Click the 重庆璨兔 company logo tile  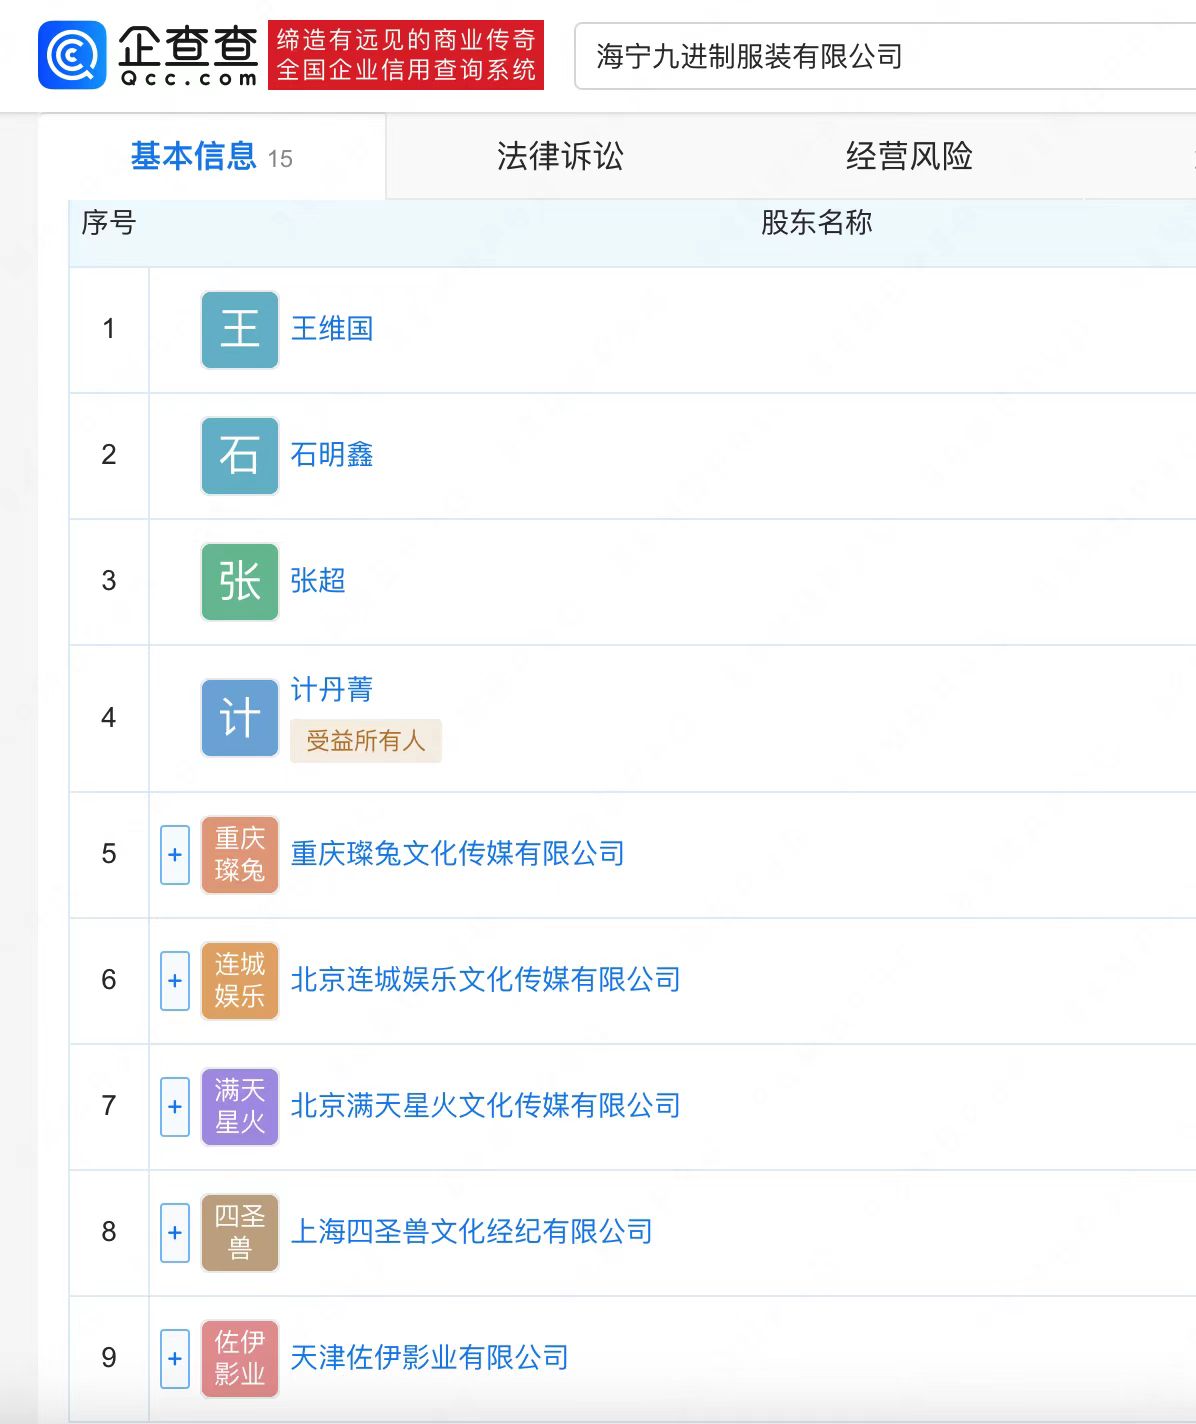[240, 855]
